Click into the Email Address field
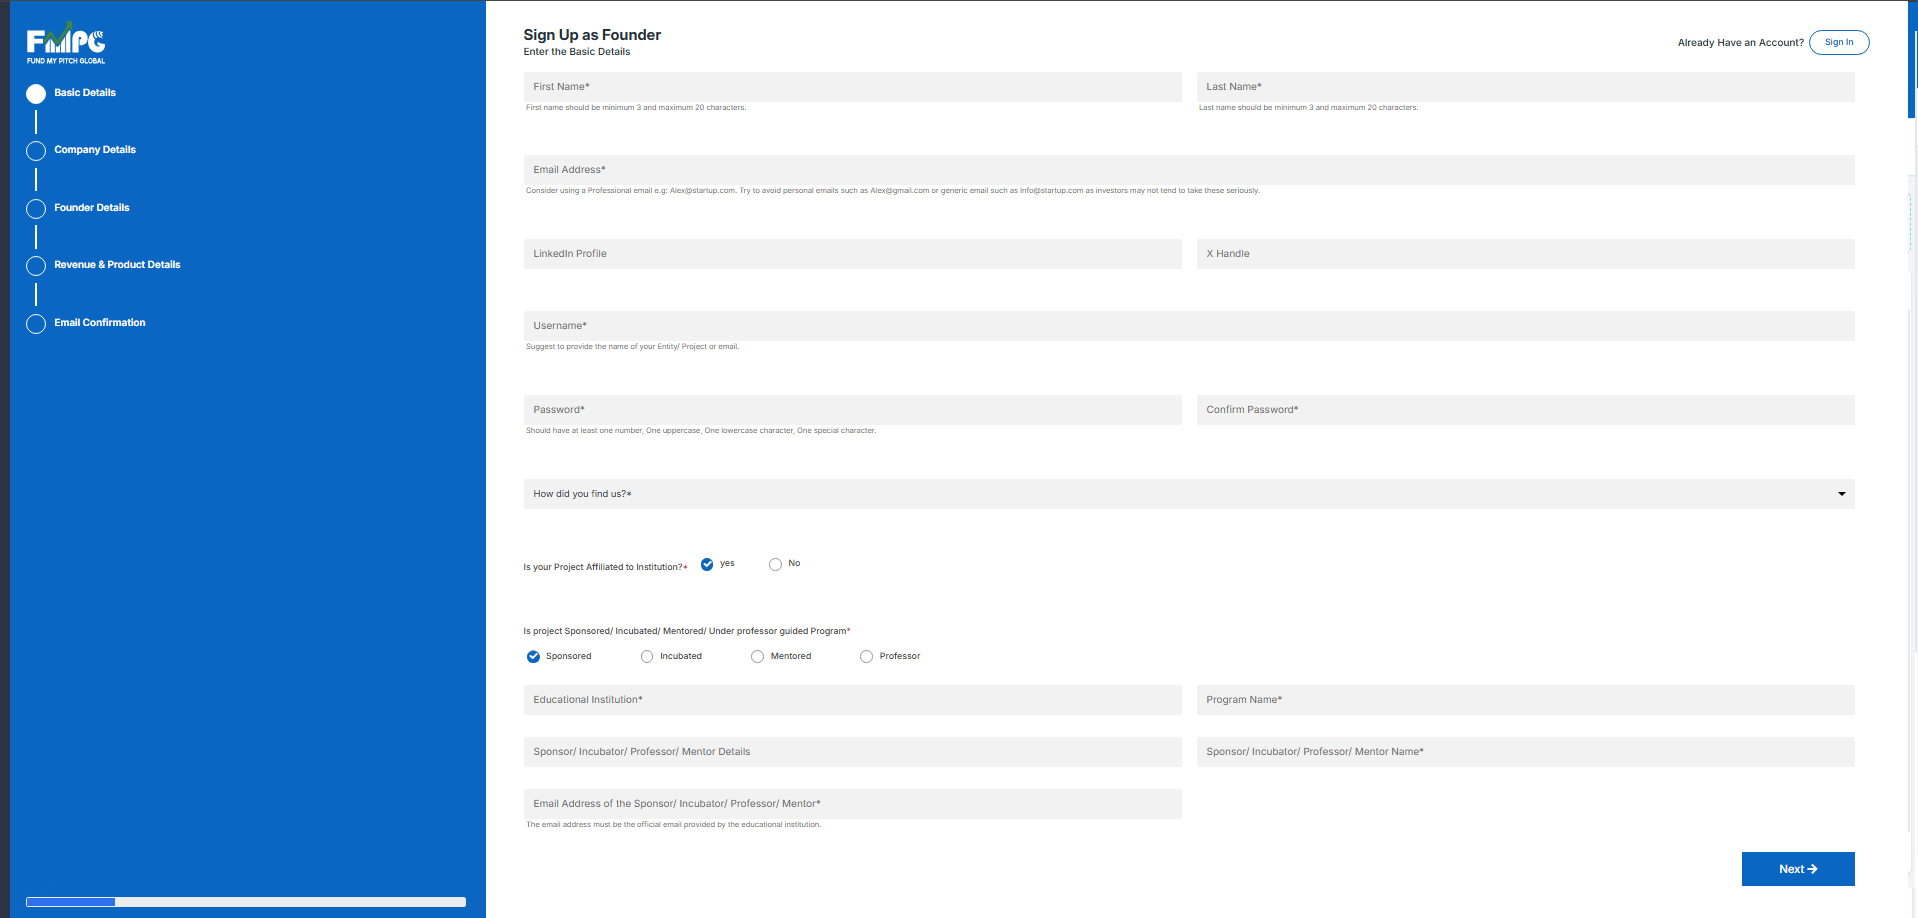The width and height of the screenshot is (1918, 918). pyautogui.click(x=1188, y=170)
